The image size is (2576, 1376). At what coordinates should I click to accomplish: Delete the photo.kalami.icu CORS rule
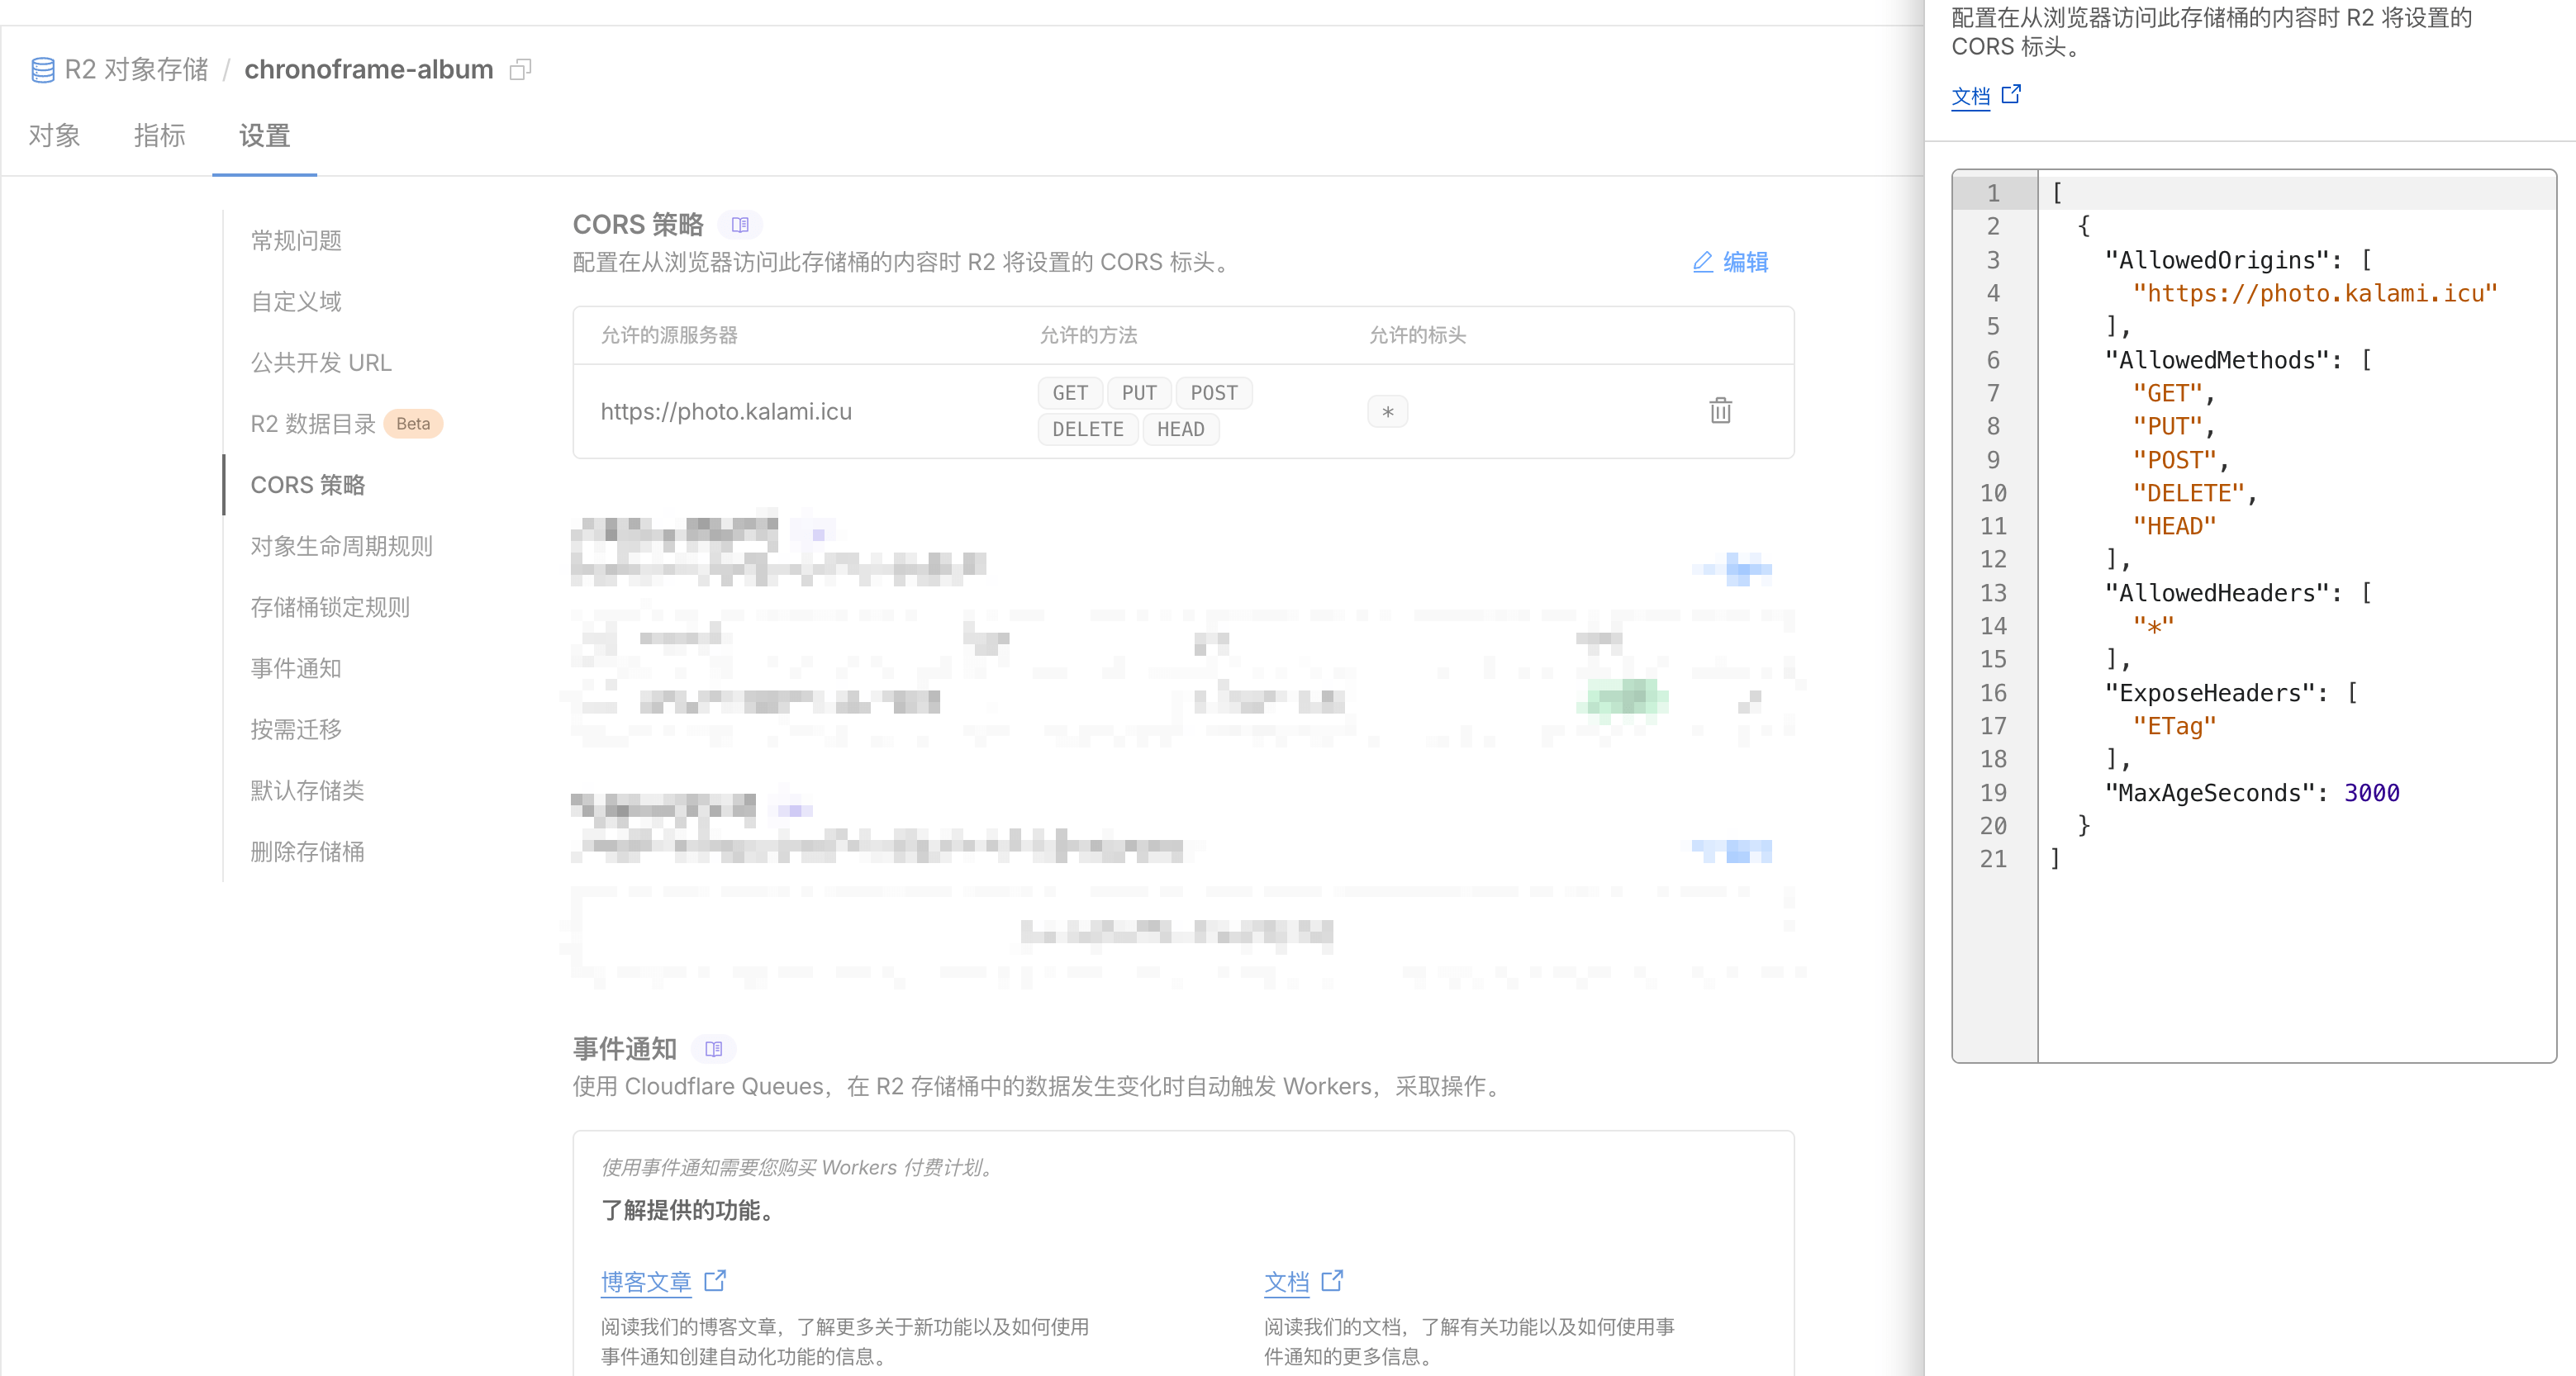coord(1720,410)
